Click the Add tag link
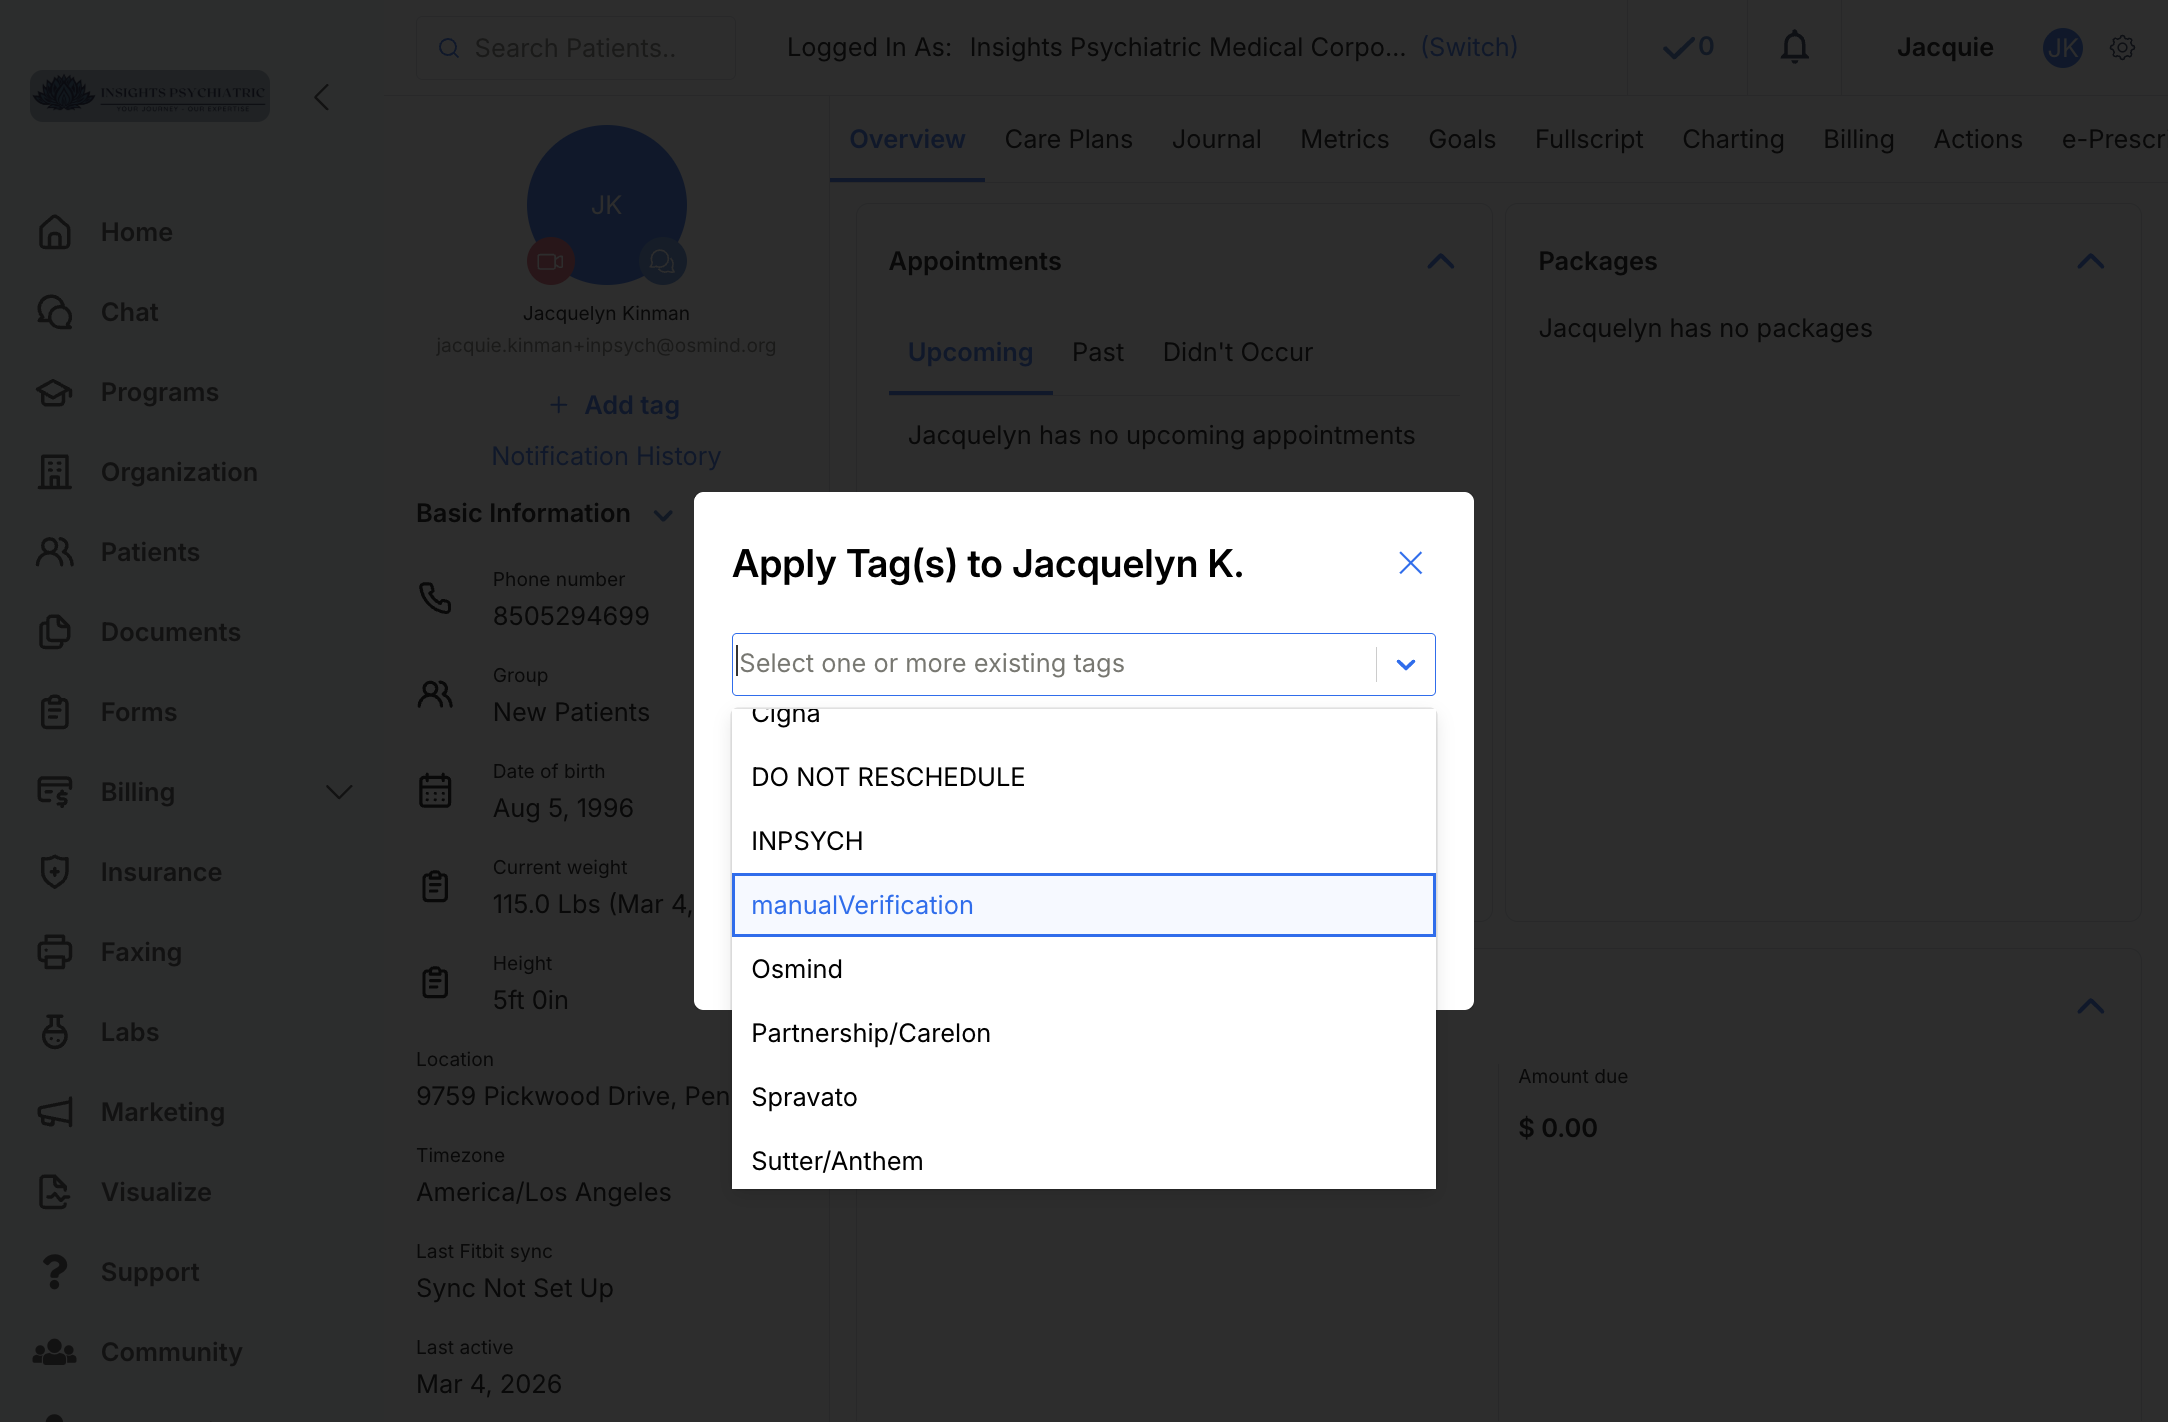 coord(615,405)
